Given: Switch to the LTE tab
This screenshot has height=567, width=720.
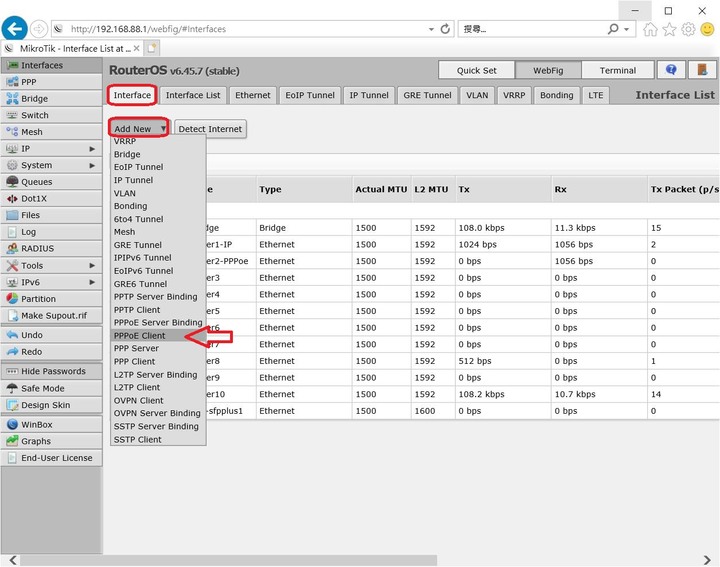Looking at the screenshot, I should [596, 95].
